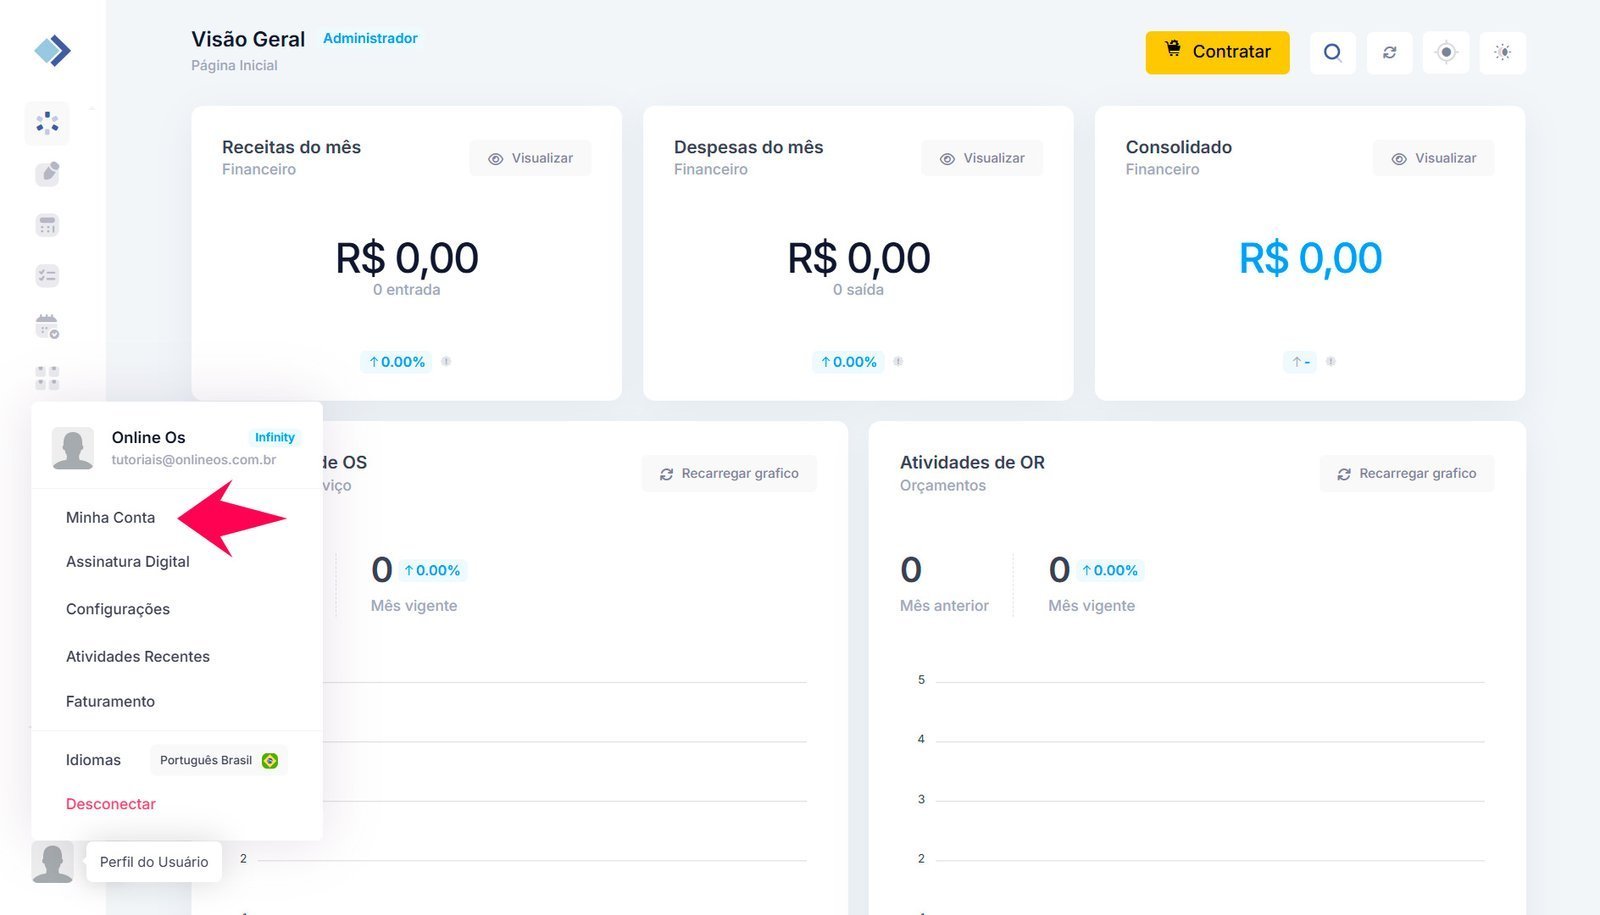Click the search magnifier icon in header
The image size is (1600, 915).
pos(1332,52)
